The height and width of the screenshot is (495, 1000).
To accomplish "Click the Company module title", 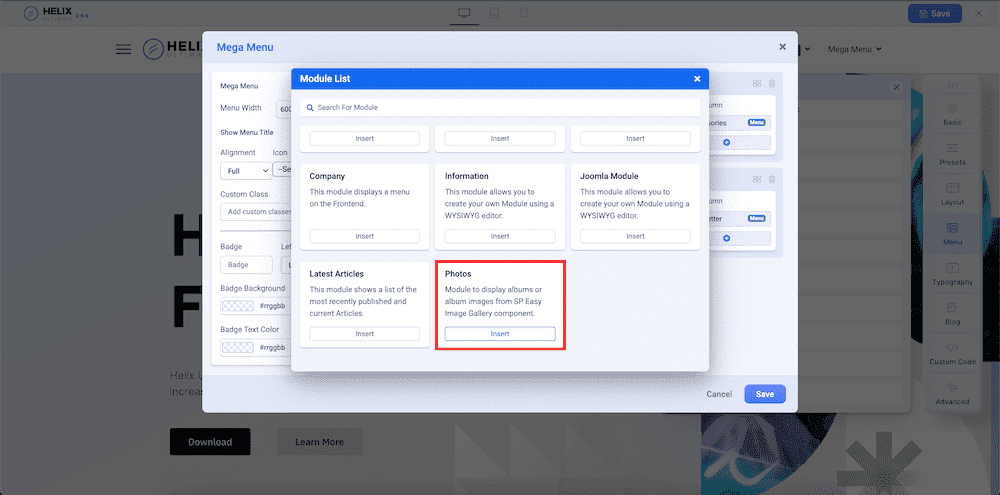I will (x=327, y=176).
